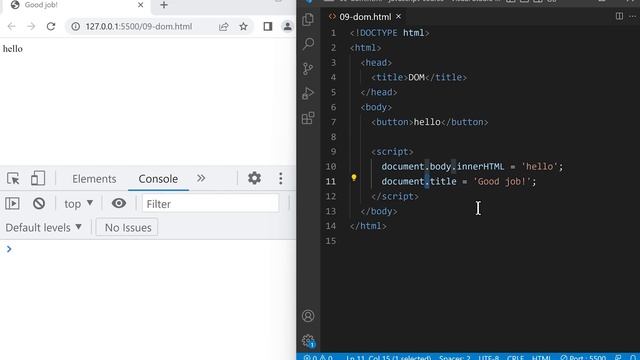Toggle the device toolbar in DevTools
The height and width of the screenshot is (360, 640).
pyautogui.click(x=38, y=179)
